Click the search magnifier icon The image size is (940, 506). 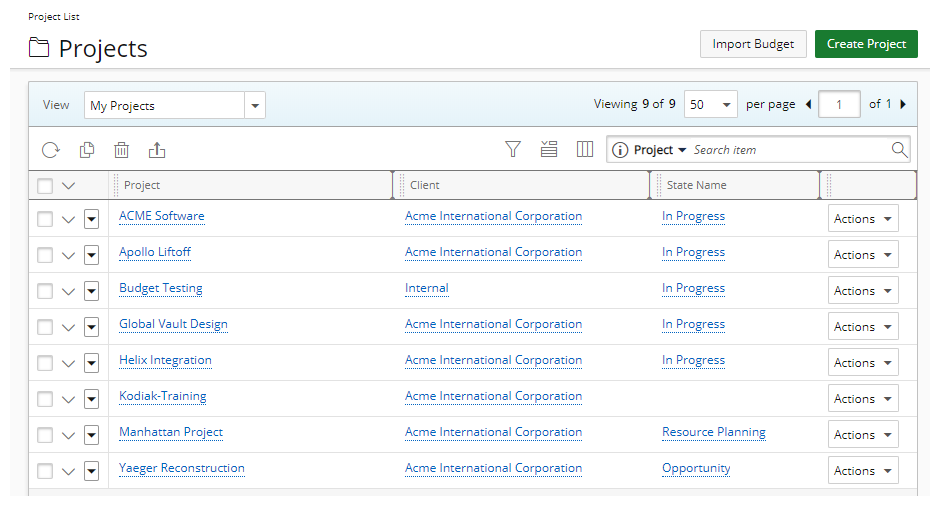pyautogui.click(x=899, y=150)
